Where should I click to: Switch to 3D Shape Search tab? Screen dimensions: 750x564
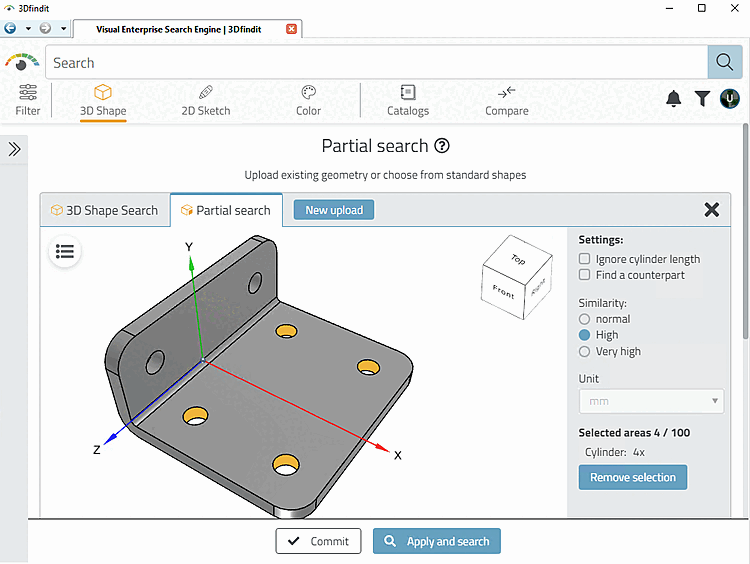click(x=105, y=210)
